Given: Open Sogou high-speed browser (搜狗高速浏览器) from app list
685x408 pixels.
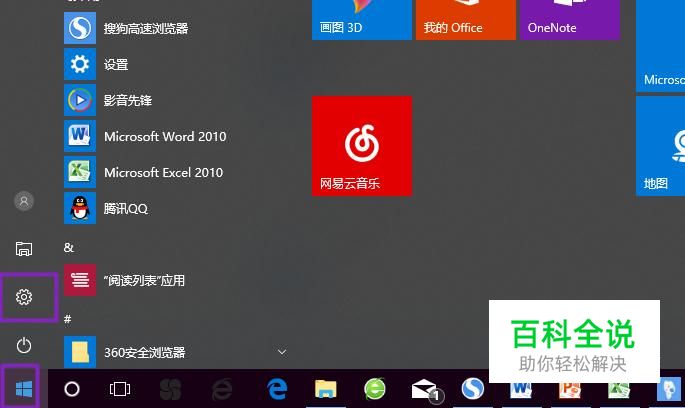Looking at the screenshot, I should 175,28.
